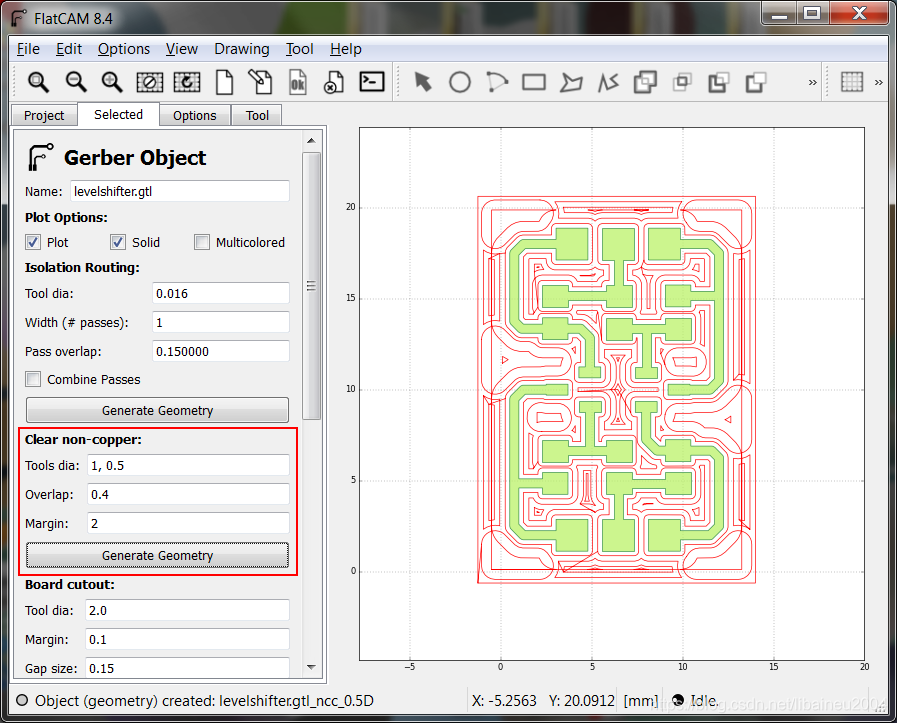The image size is (897, 723).
Task: Click the Overlap field showing 0.4
Action: click(188, 494)
